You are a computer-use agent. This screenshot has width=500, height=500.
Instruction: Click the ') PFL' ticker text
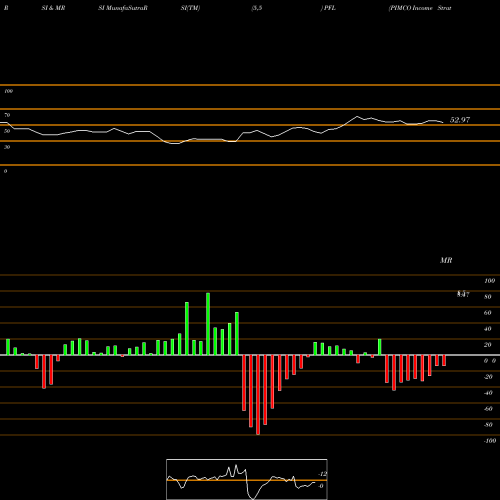coord(328,8)
